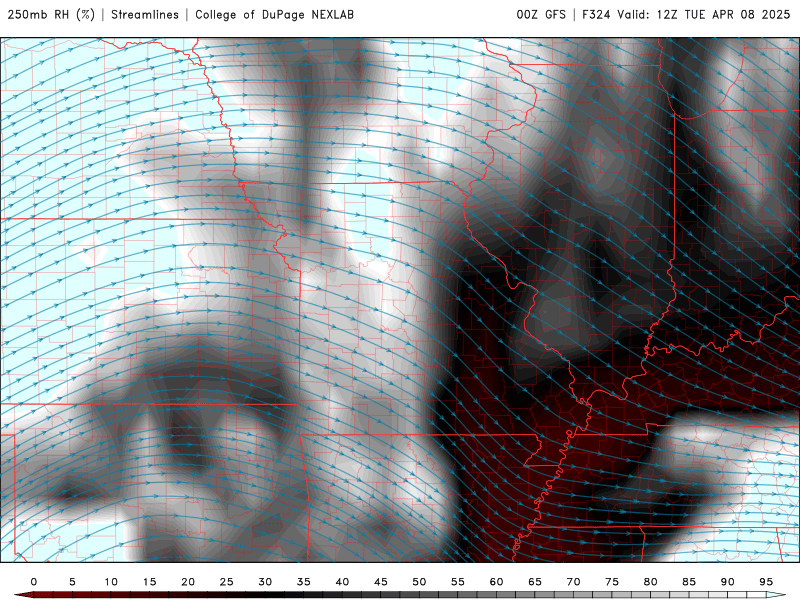Image resolution: width=800 pixels, height=600 pixels.
Task: Click 'College of DuPage NEXLAB' text
Action: point(274,15)
